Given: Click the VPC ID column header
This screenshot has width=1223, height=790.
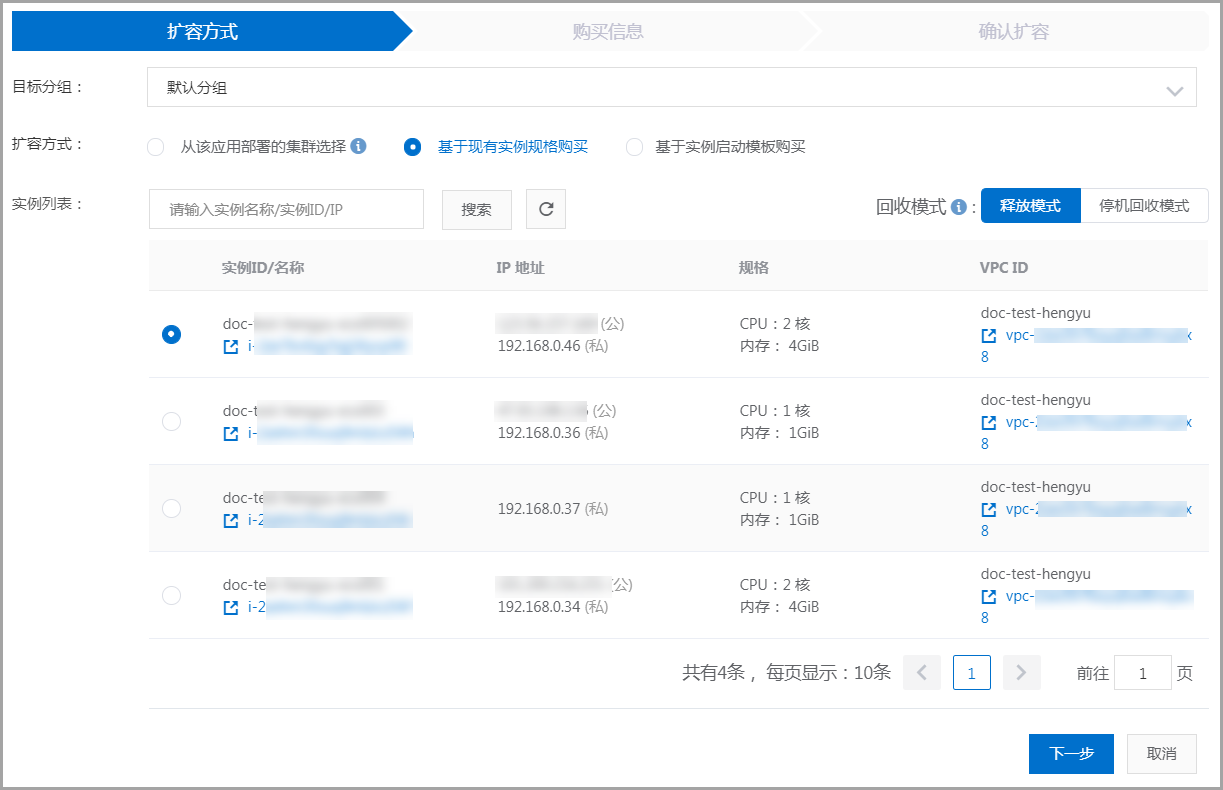Looking at the screenshot, I should coord(1004,268).
